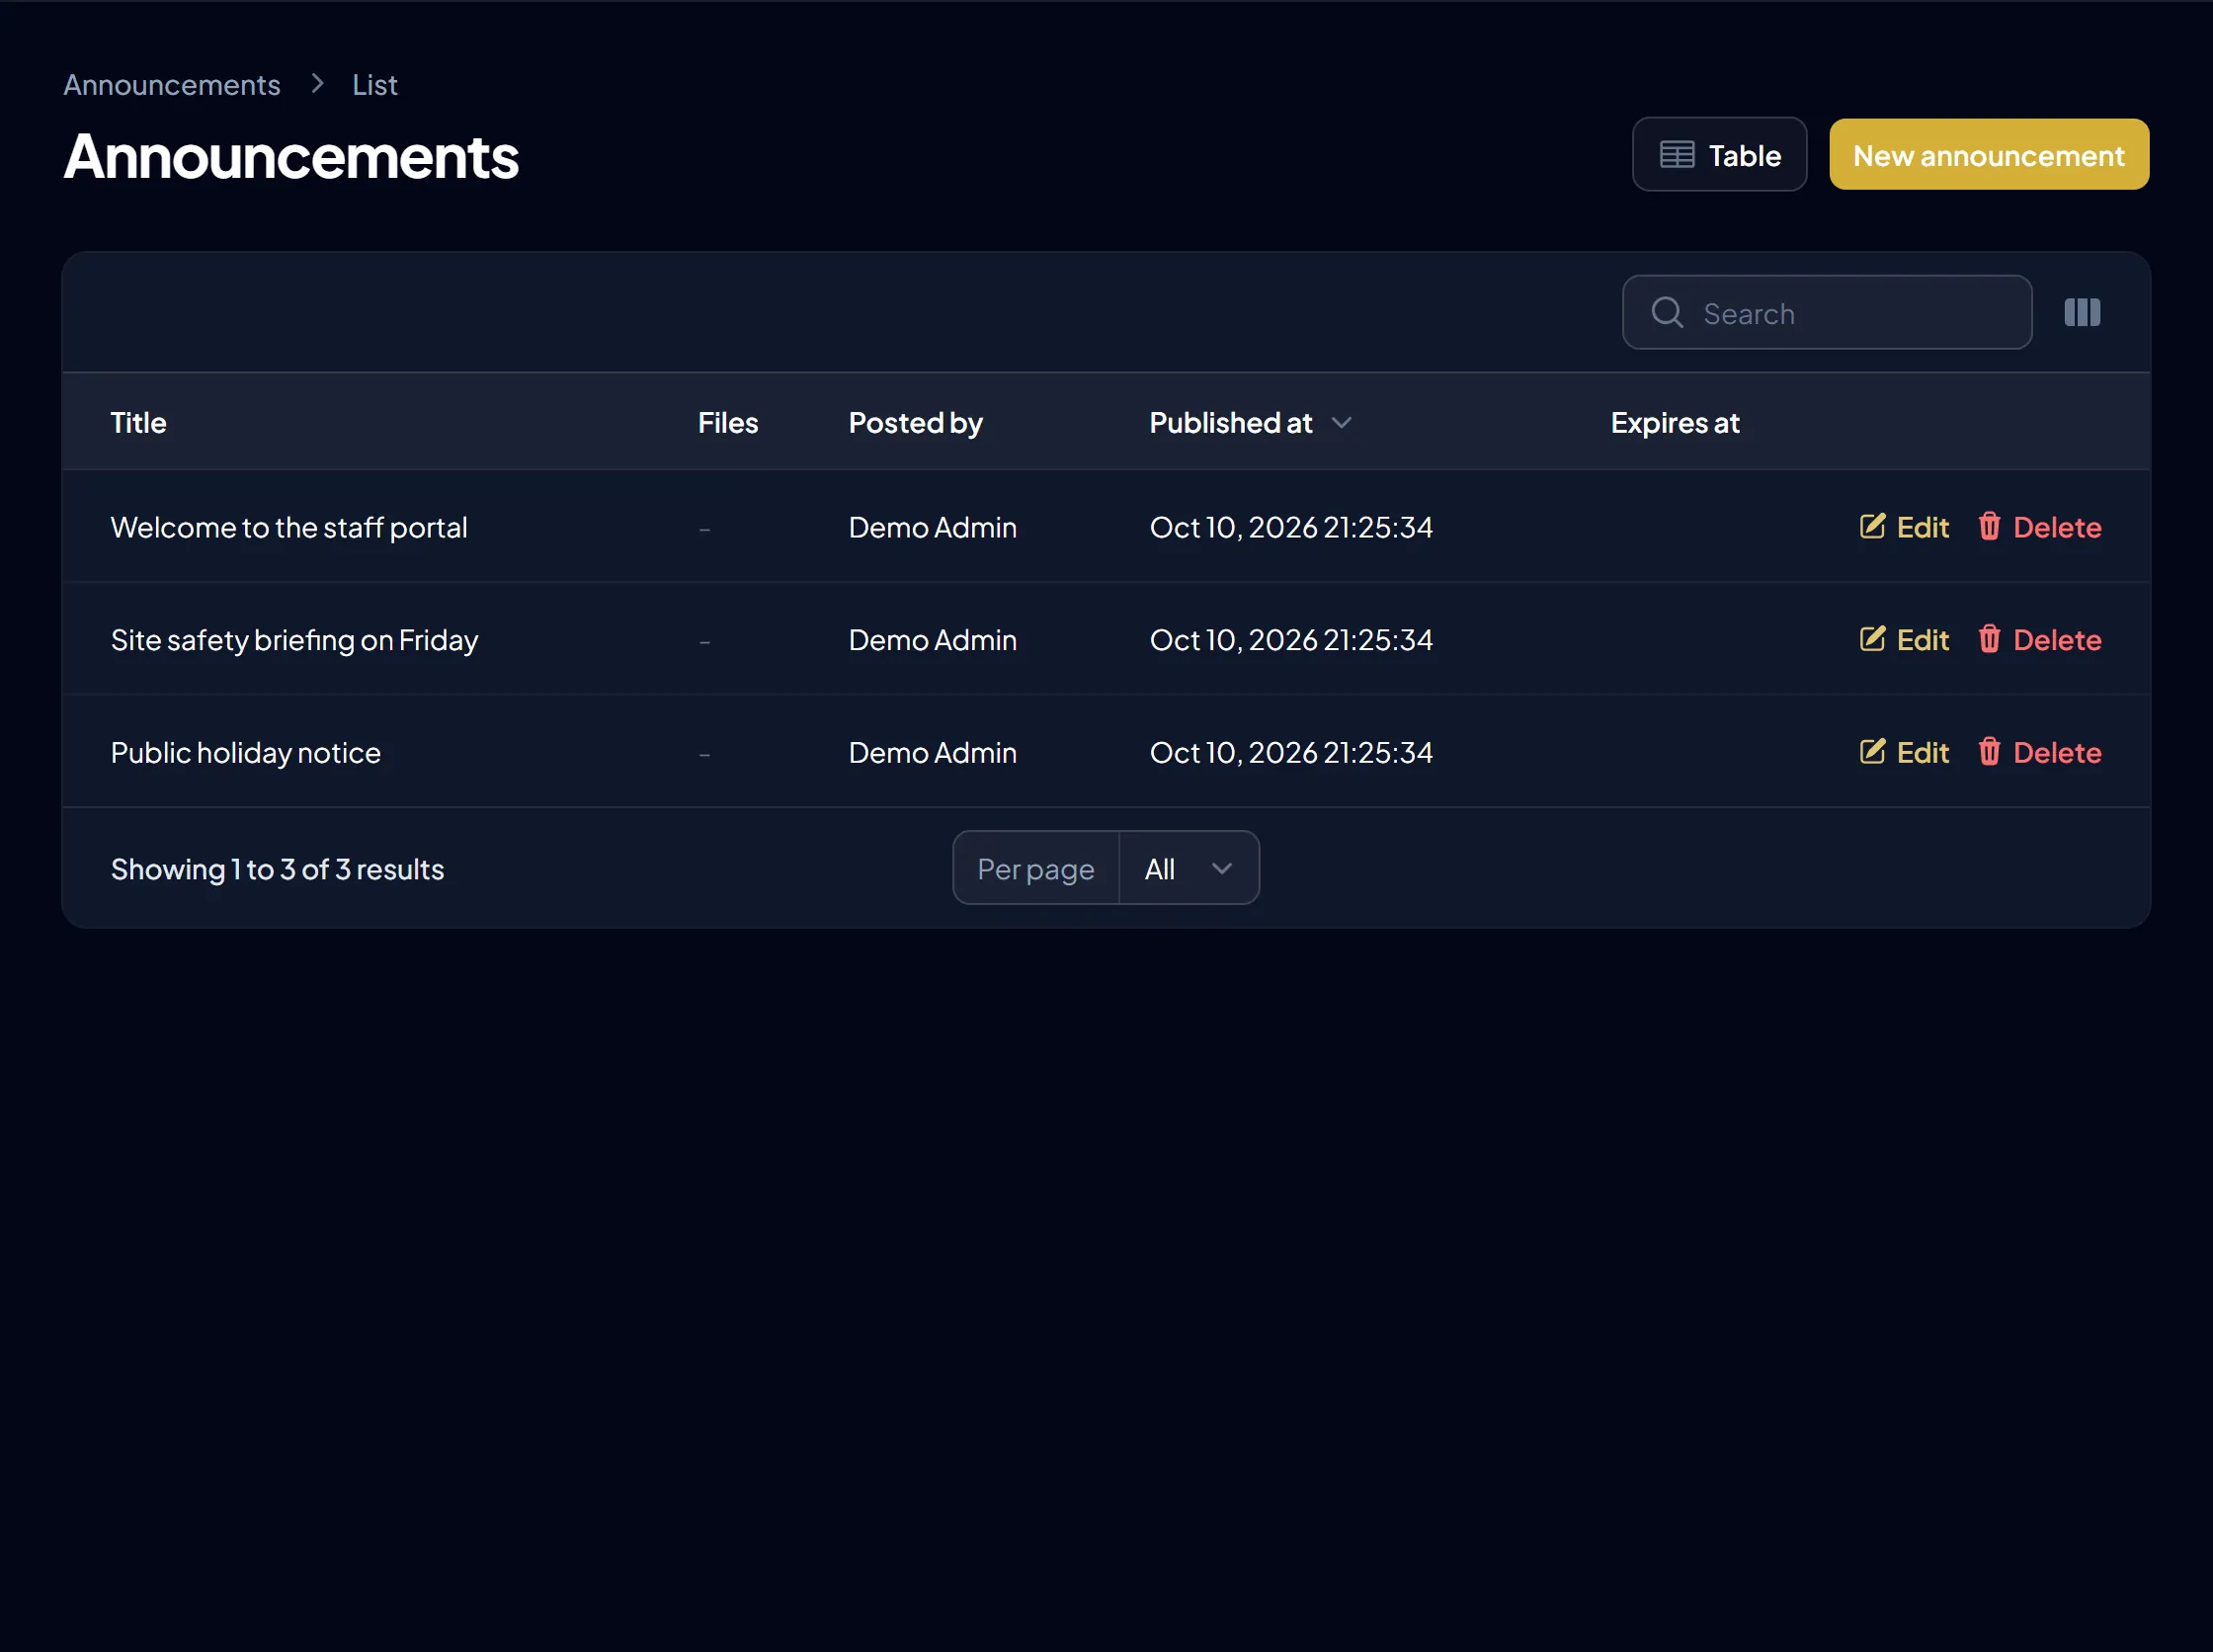
Task: Click Demo Admin in Public holiday row
Action: (932, 752)
